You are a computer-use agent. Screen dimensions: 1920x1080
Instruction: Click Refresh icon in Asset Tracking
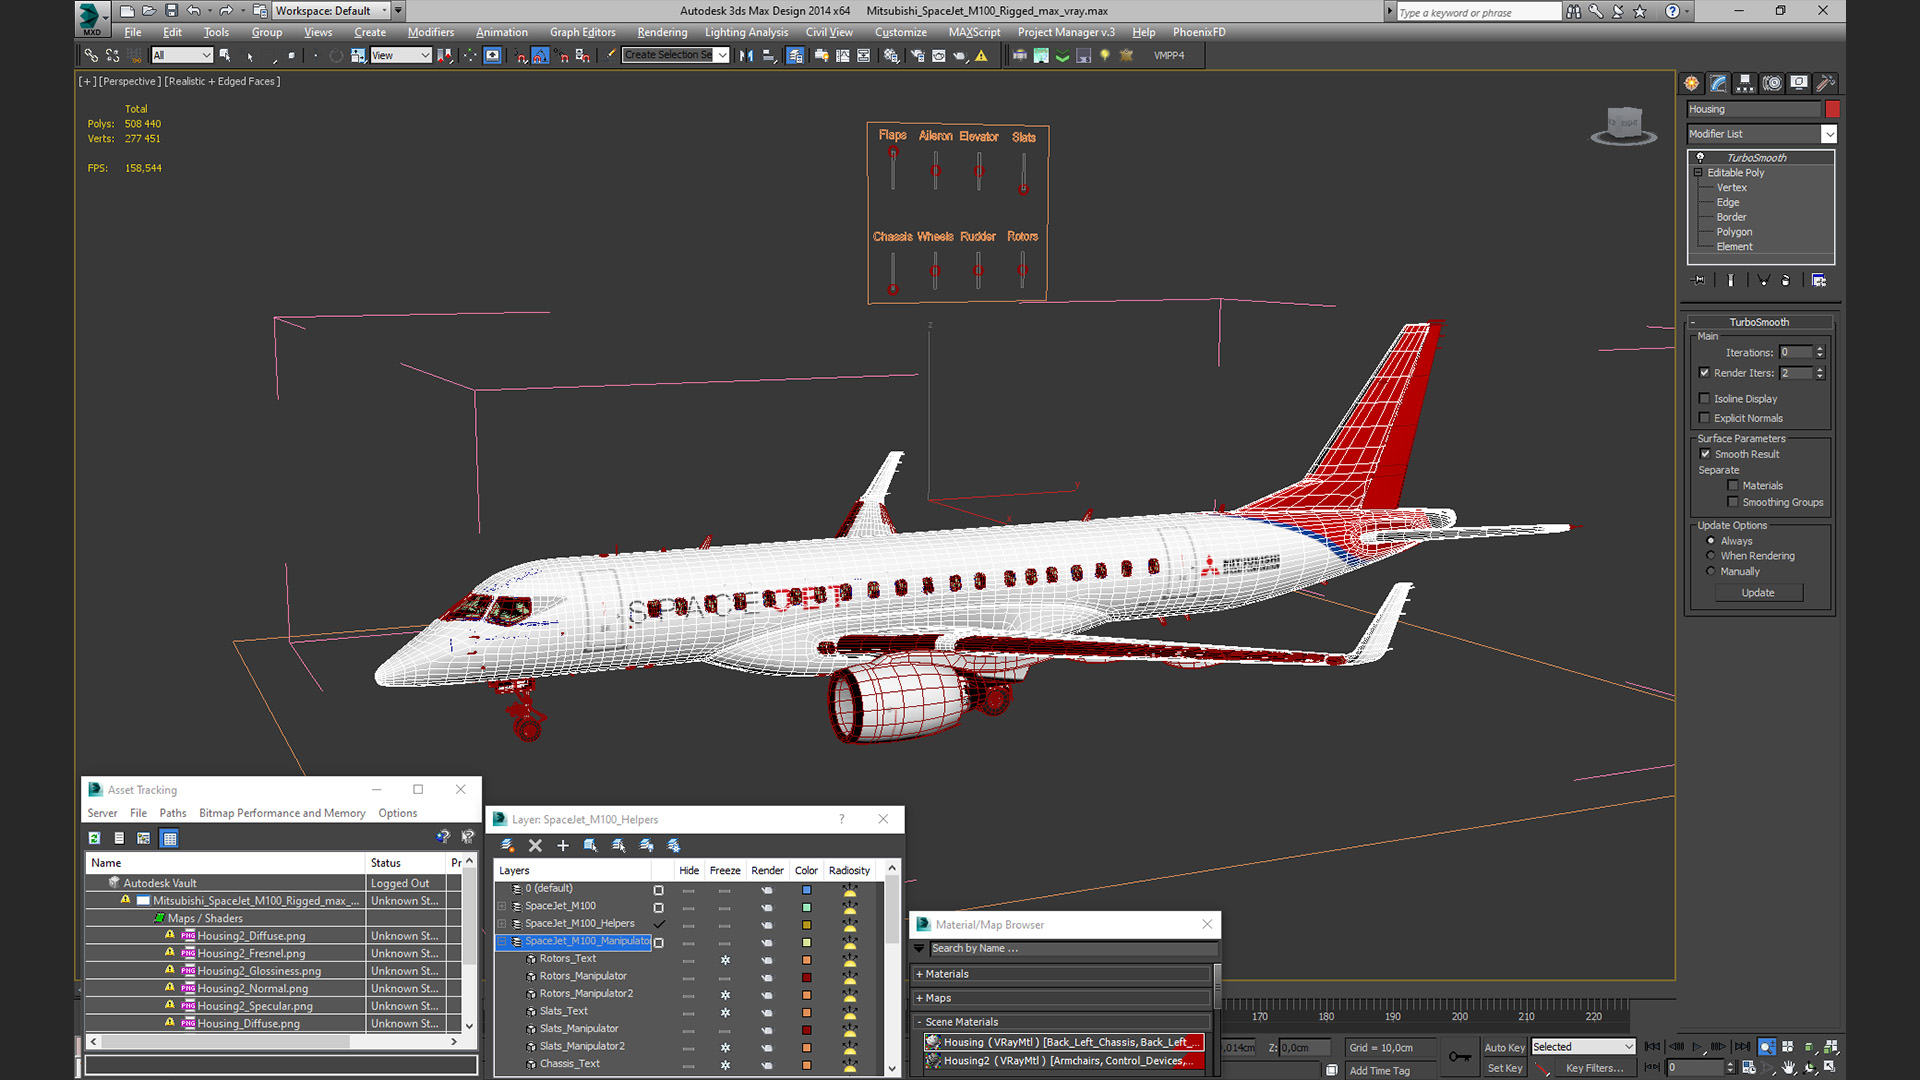[94, 838]
